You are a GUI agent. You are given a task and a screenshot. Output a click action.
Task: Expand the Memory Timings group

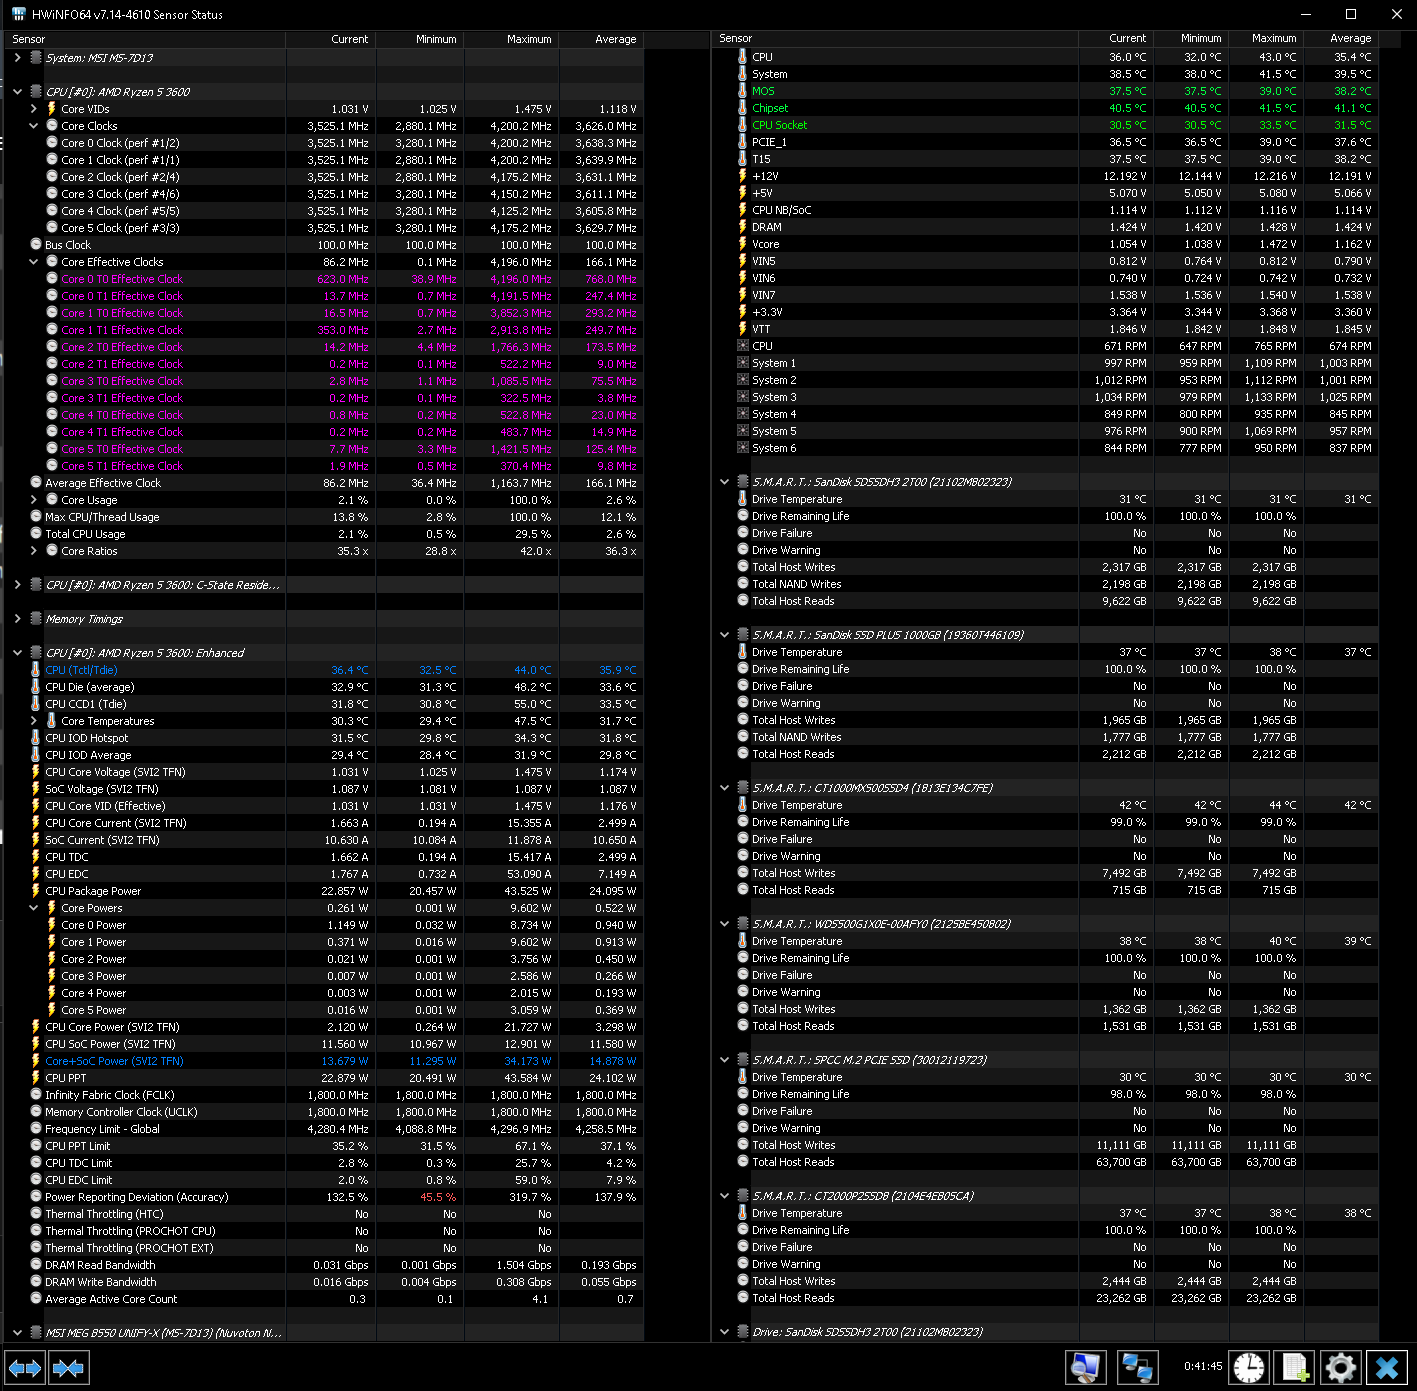click(17, 619)
